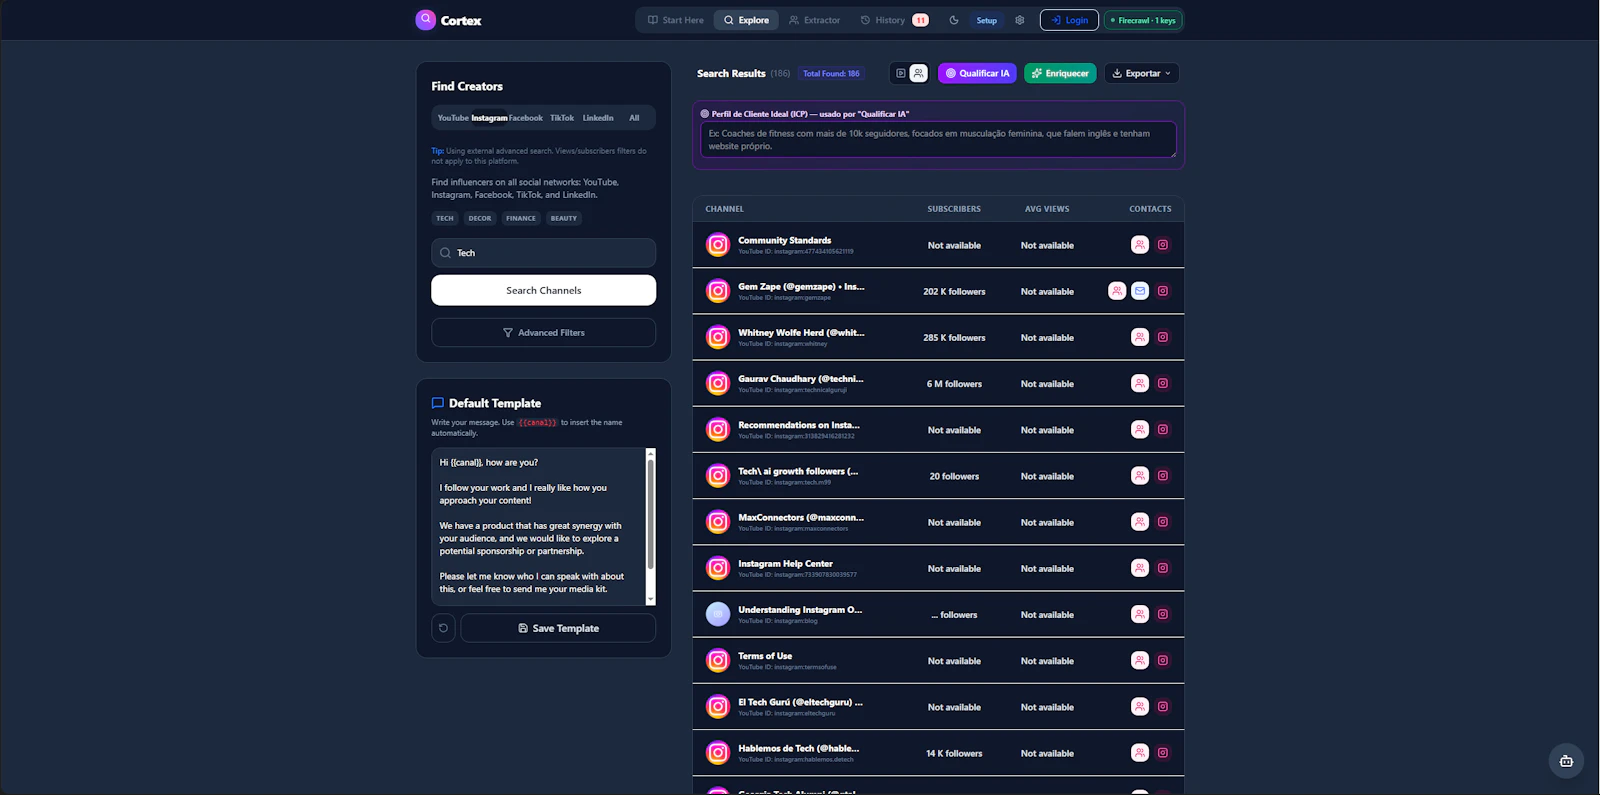This screenshot has width=1600, height=795.
Task: Apply the FINANCE category tag
Action: (521, 218)
